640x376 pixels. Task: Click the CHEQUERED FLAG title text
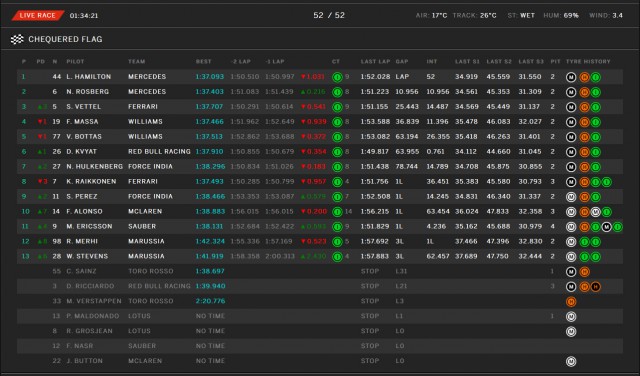click(65, 40)
